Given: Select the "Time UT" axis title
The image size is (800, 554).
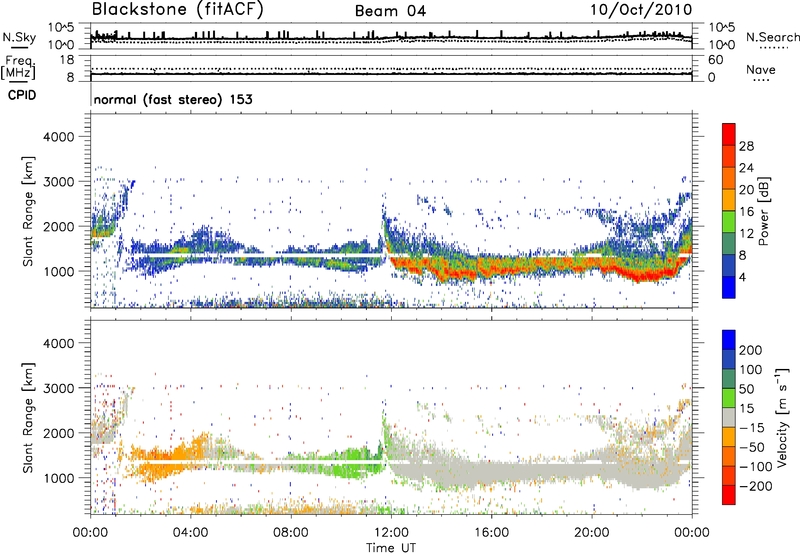Looking at the screenshot, I should click(391, 548).
